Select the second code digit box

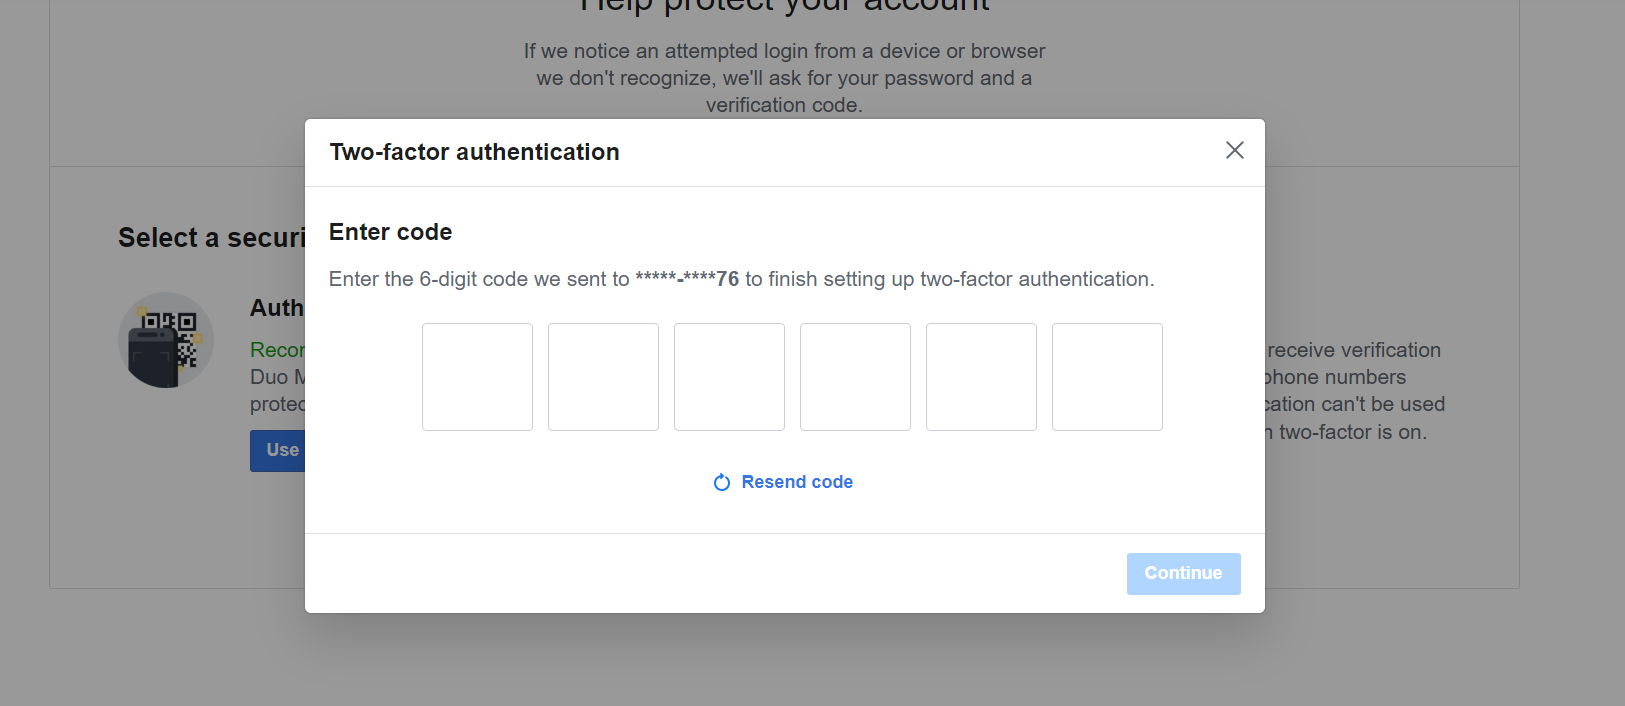click(603, 377)
